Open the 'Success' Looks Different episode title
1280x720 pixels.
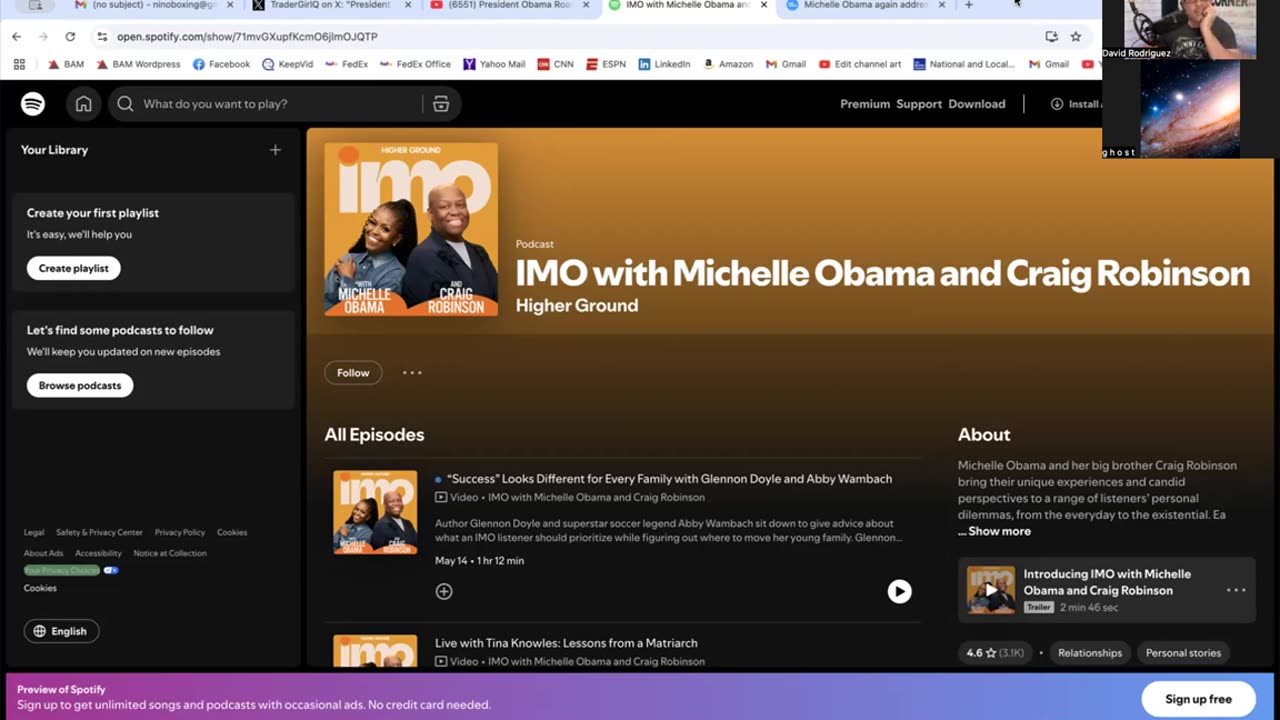pyautogui.click(x=669, y=479)
